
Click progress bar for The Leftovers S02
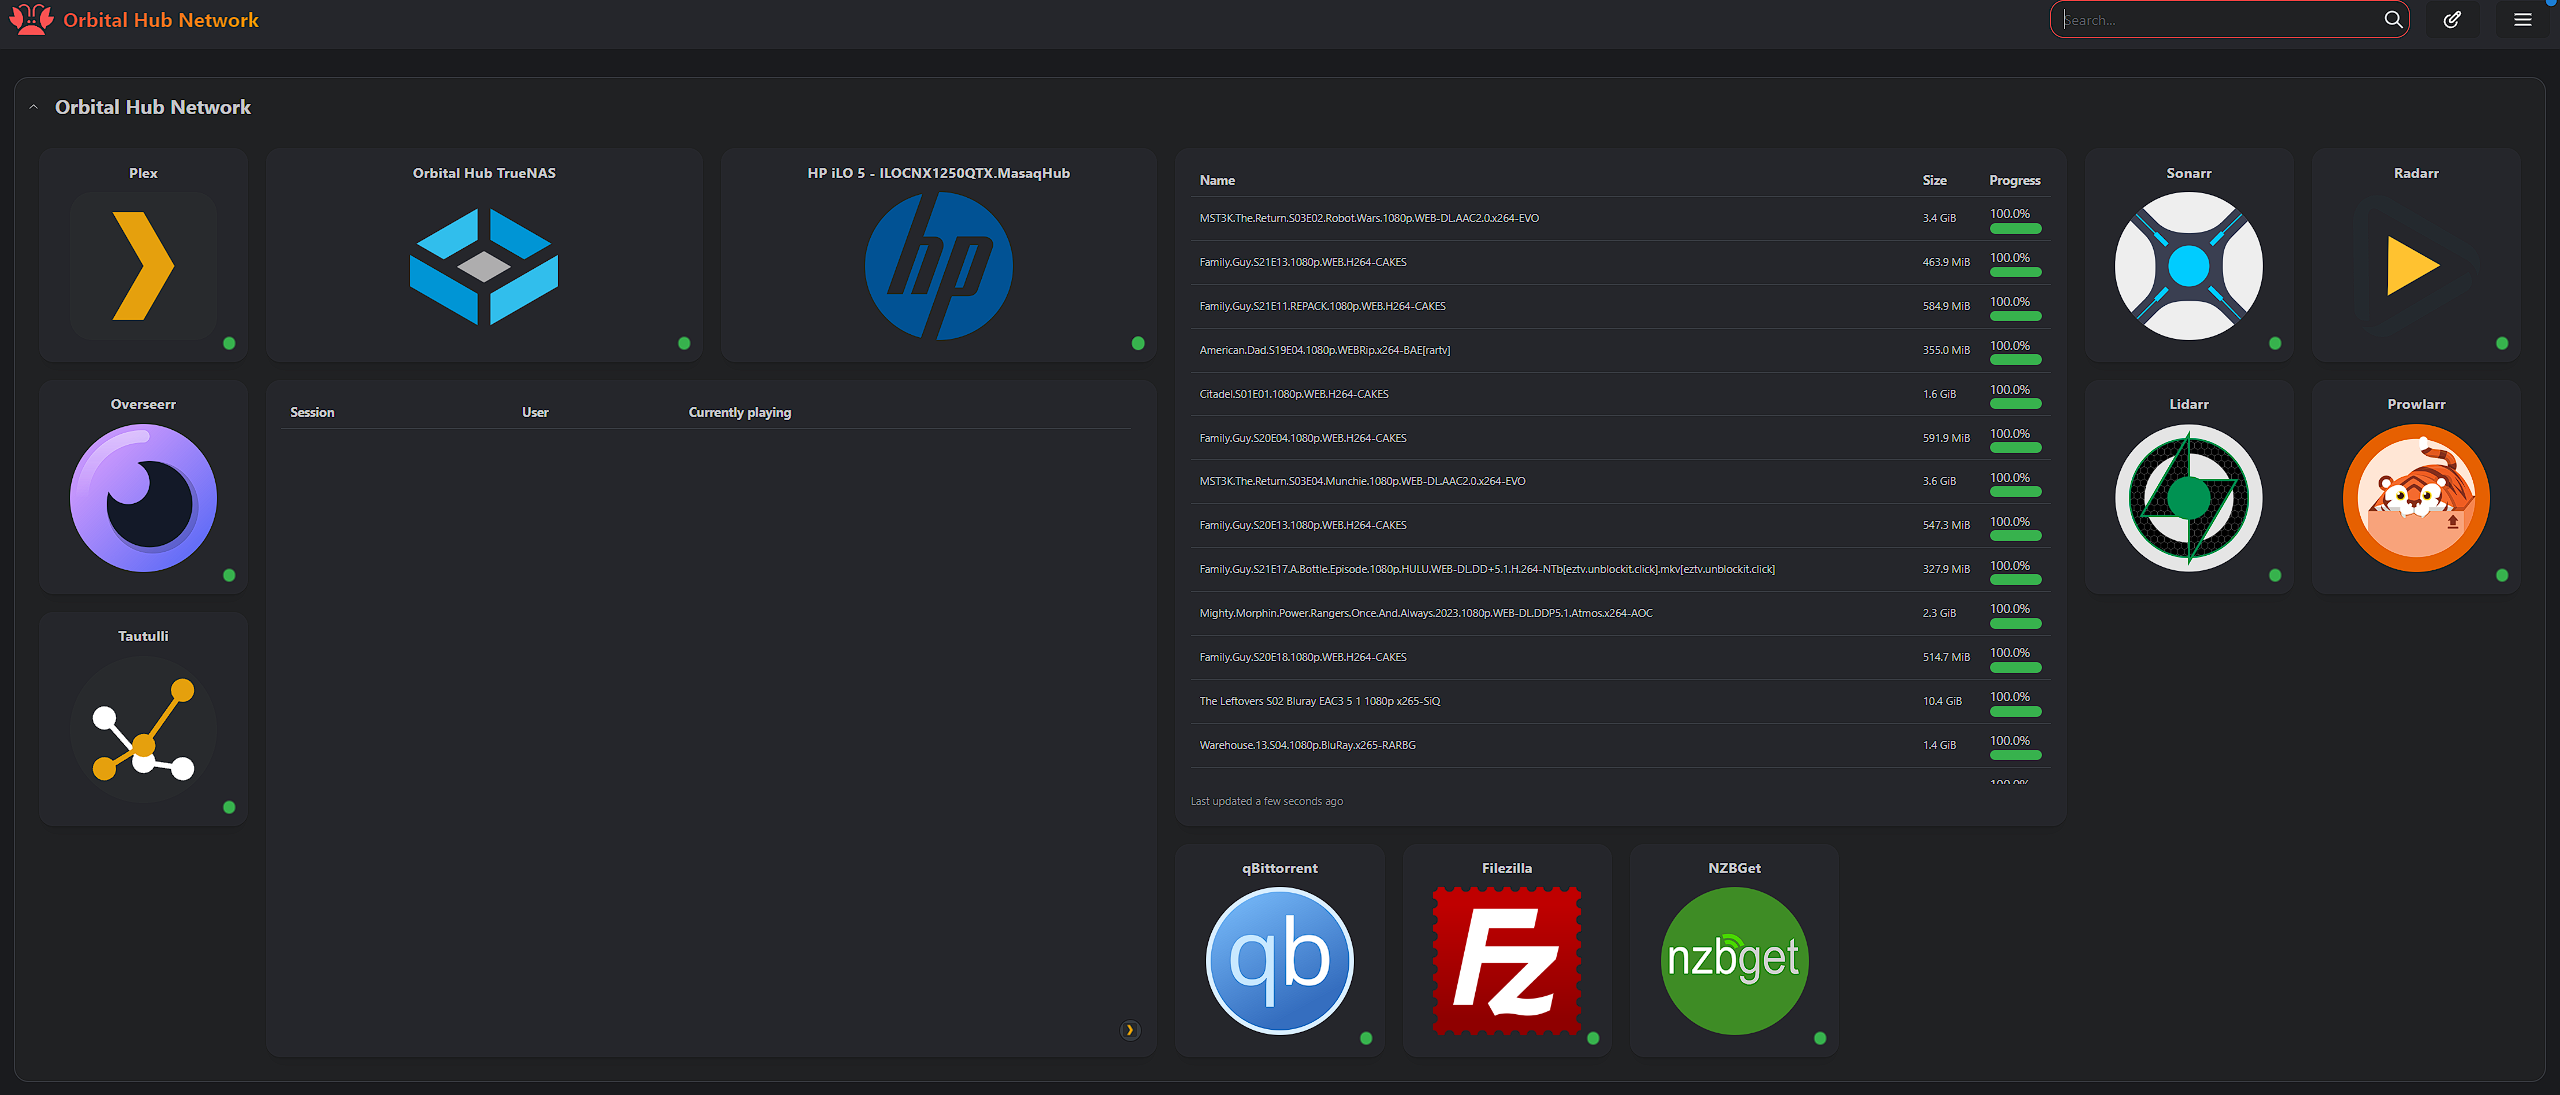(2015, 712)
